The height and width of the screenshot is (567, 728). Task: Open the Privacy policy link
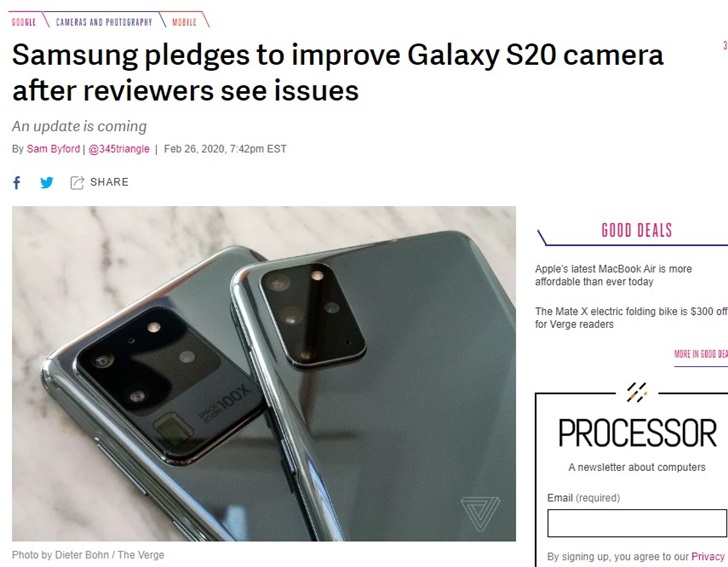coord(708,556)
